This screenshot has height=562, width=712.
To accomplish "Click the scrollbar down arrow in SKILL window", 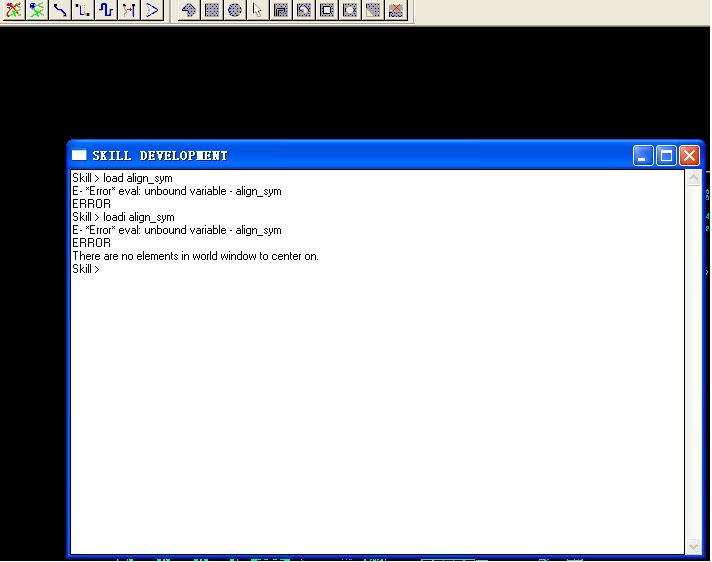I will click(693, 546).
